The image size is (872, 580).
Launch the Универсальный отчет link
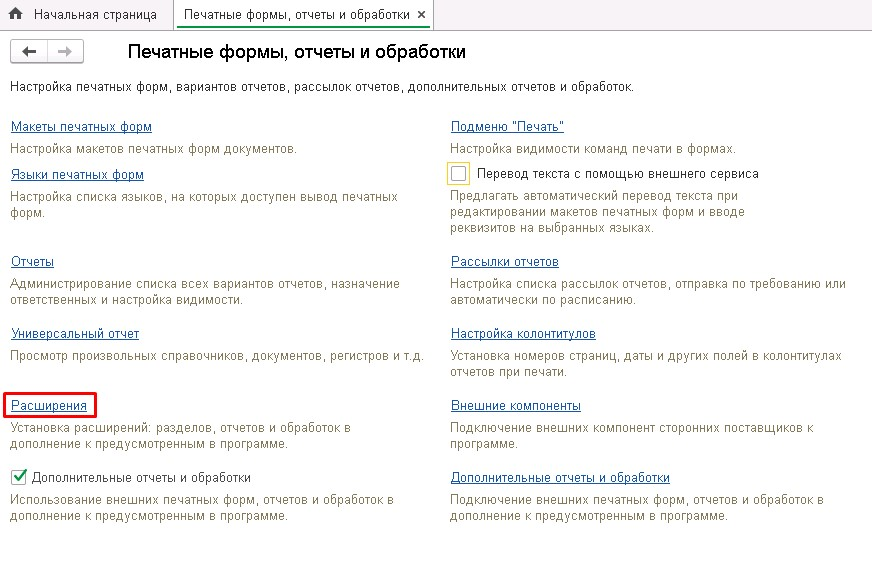point(75,334)
